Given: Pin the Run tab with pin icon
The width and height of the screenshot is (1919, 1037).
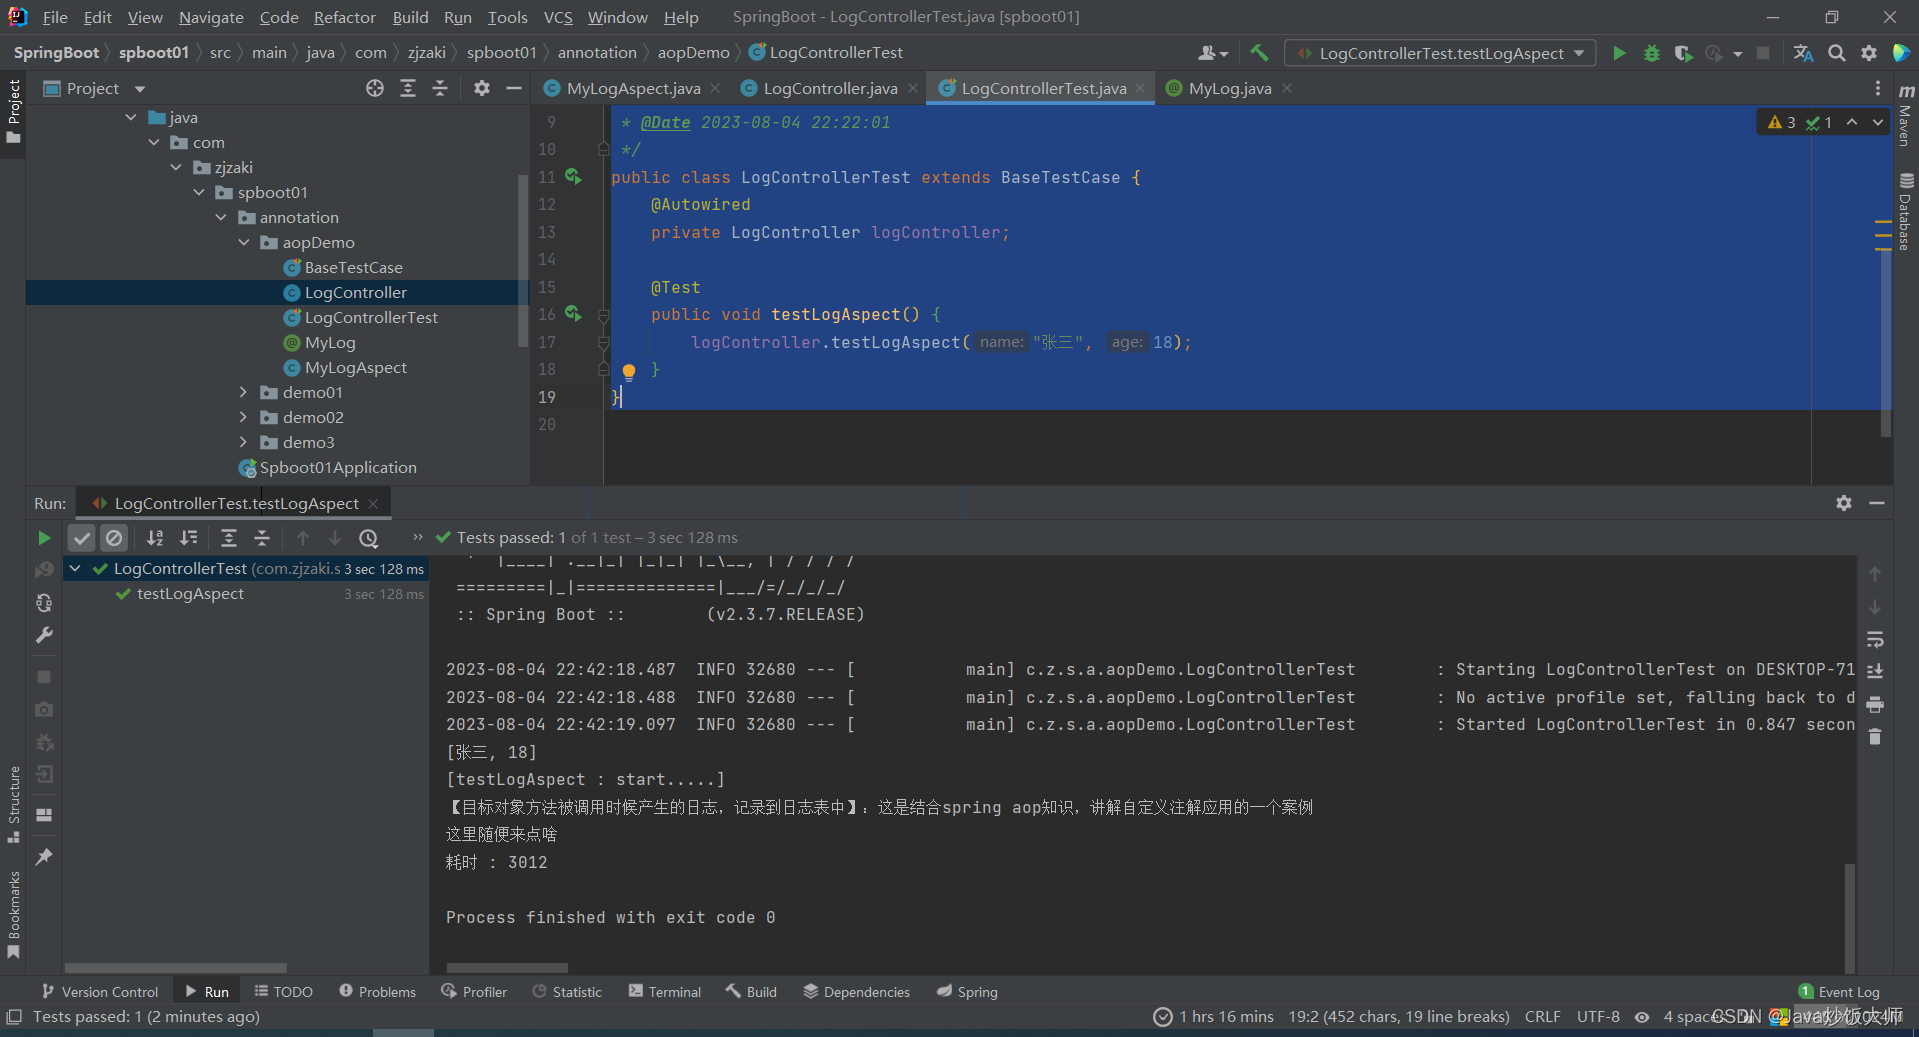Looking at the screenshot, I should point(44,857).
